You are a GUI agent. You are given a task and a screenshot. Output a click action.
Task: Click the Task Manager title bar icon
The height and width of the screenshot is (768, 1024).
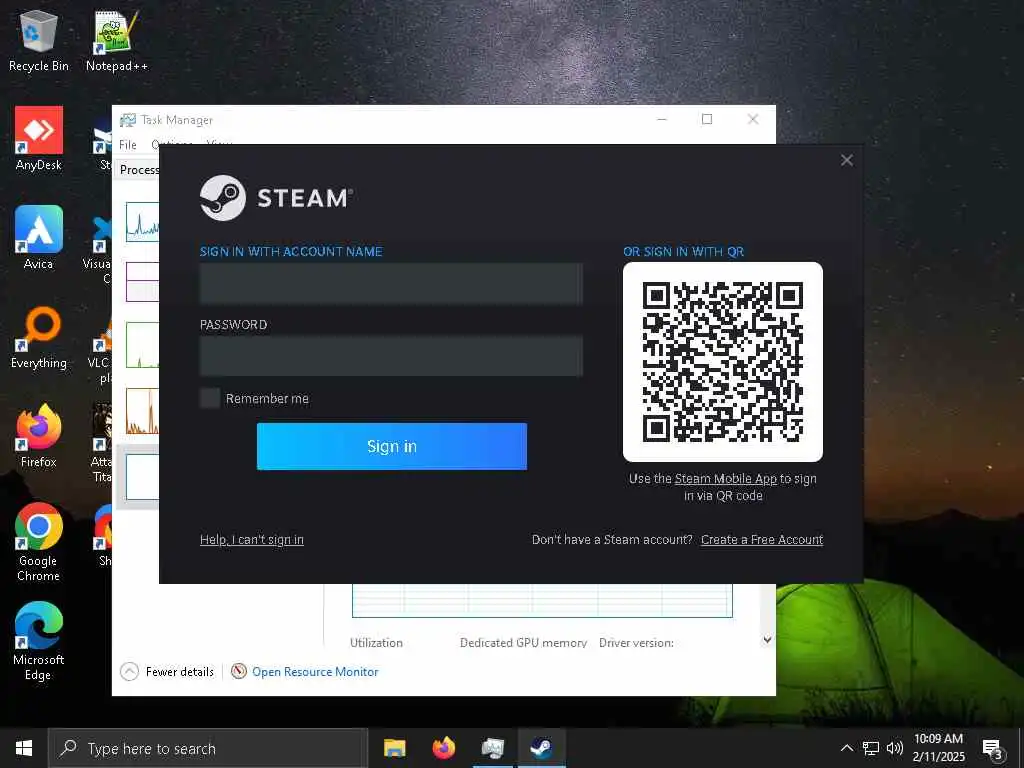pyautogui.click(x=128, y=120)
